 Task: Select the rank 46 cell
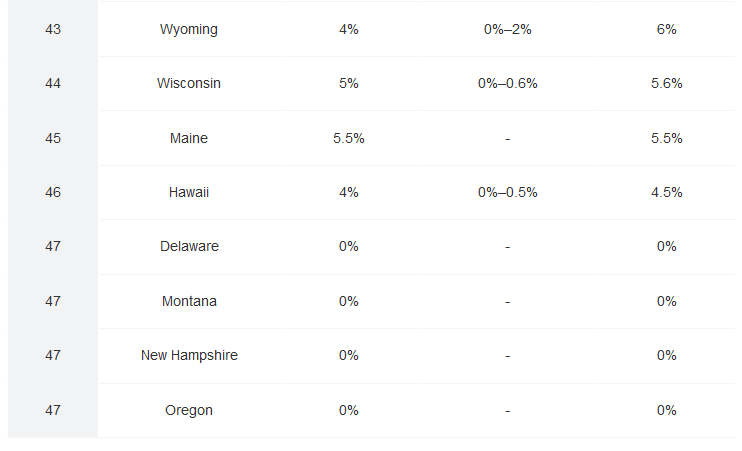(x=53, y=192)
